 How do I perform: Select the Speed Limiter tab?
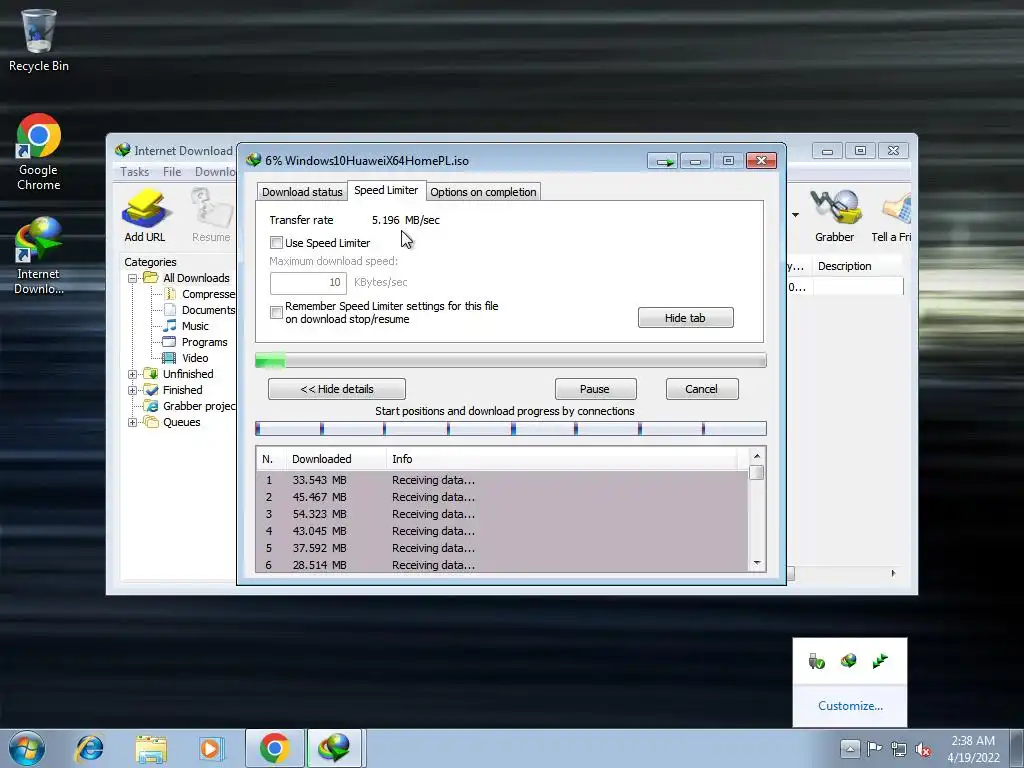click(x=386, y=190)
